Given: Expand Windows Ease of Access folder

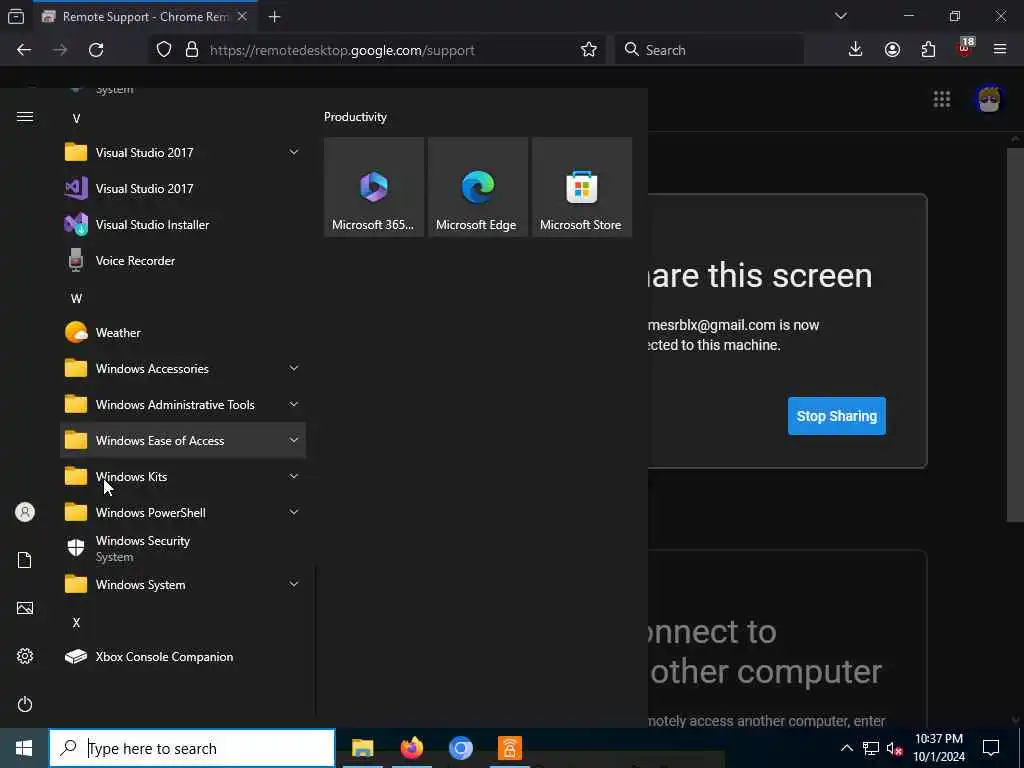Looking at the screenshot, I should (x=183, y=441).
